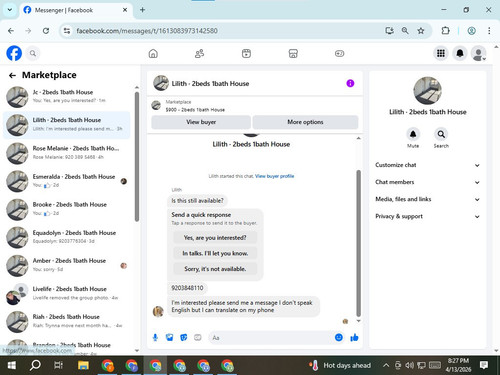The image size is (500, 375).
Task: Send a thumbs-up like
Action: [x=354, y=338]
